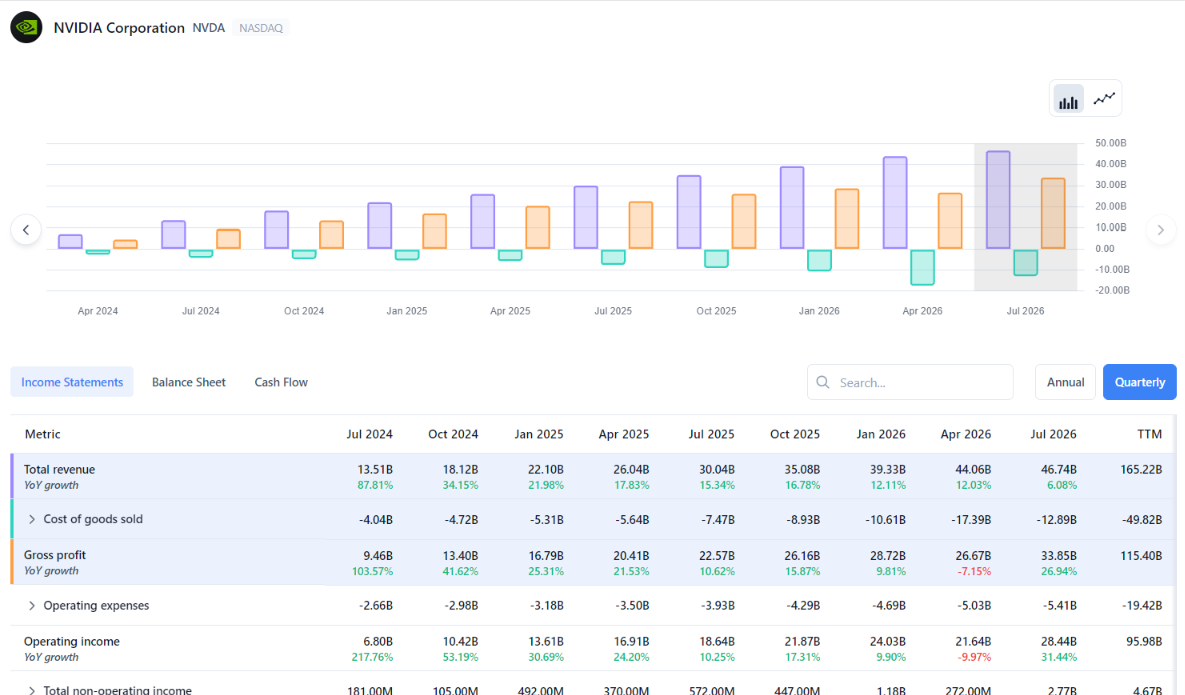Open the Cash Flow tab

pyautogui.click(x=281, y=382)
